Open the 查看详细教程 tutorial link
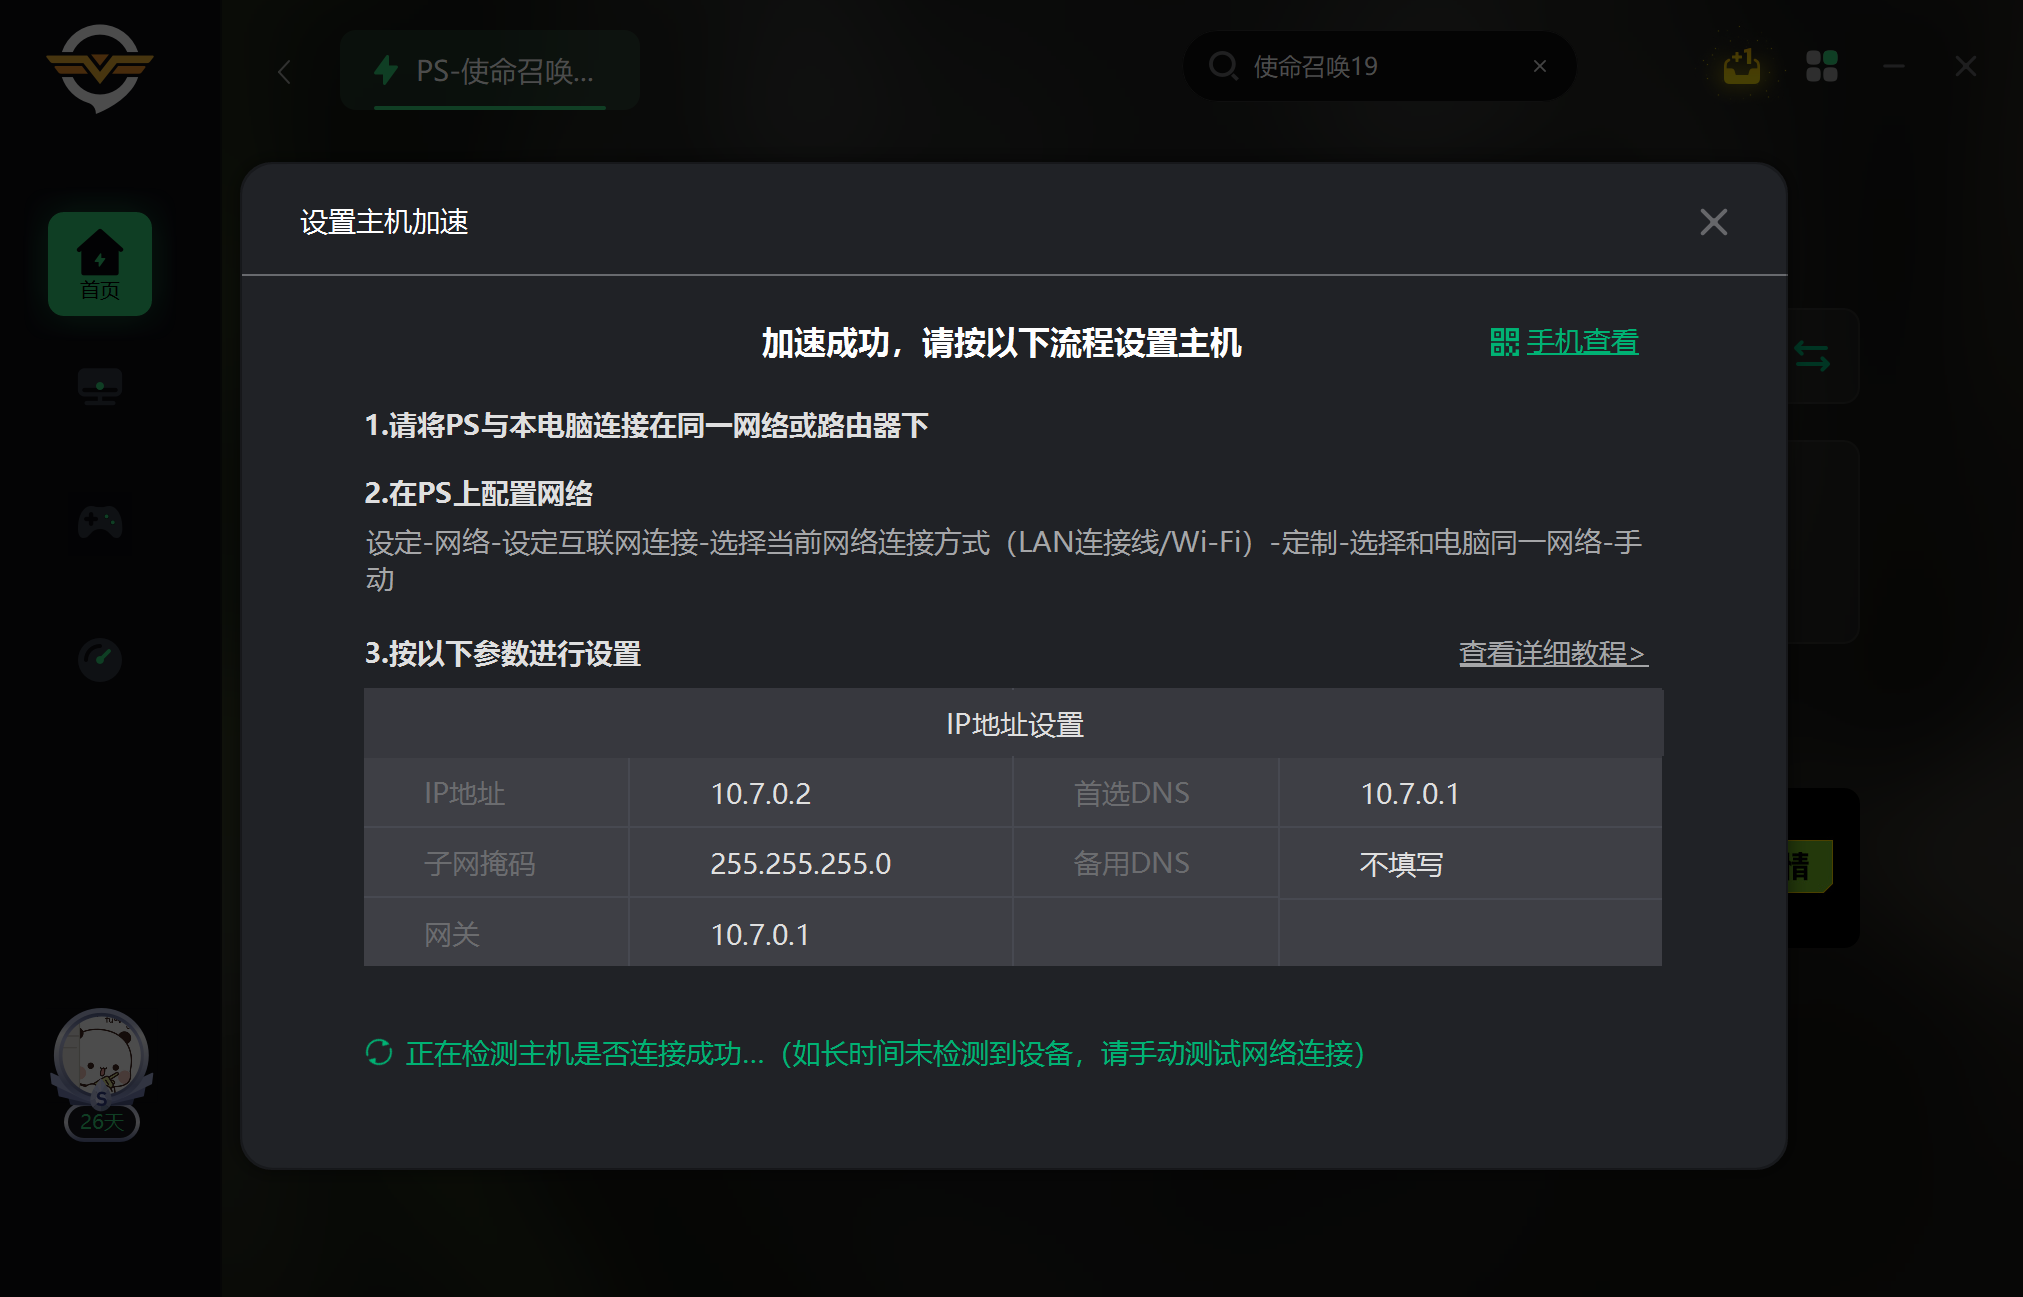The width and height of the screenshot is (2023, 1297). [x=1552, y=653]
